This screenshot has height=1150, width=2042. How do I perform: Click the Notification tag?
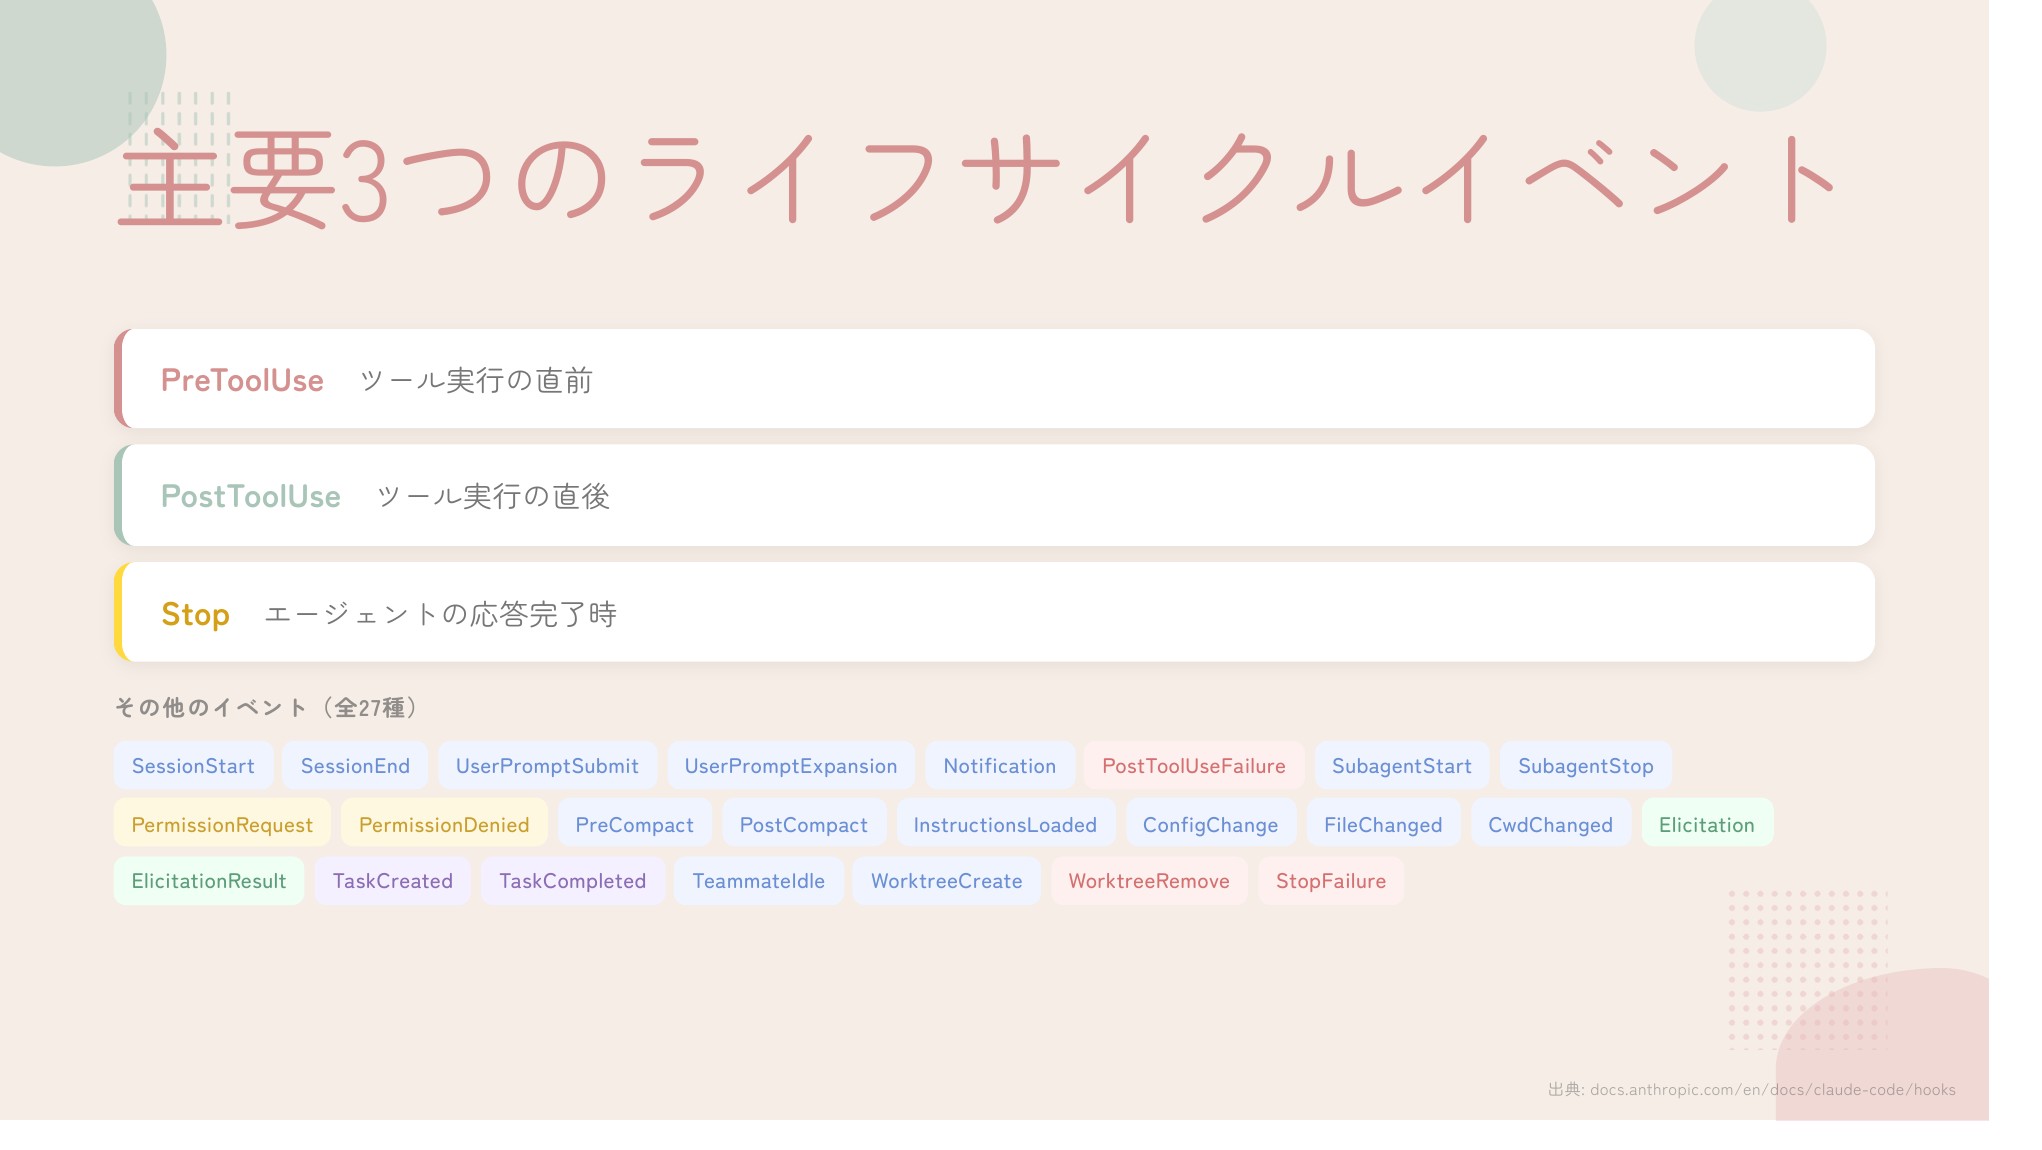(999, 766)
